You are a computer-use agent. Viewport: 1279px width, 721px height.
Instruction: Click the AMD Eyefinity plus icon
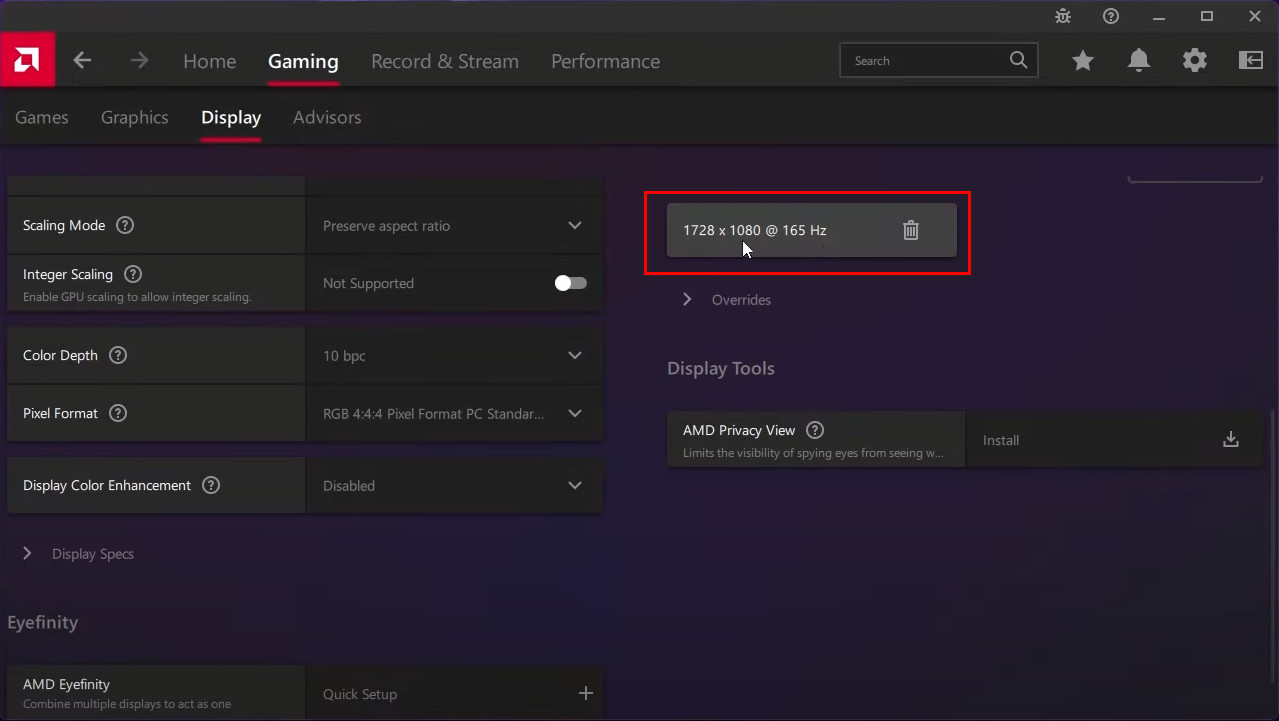click(x=586, y=693)
